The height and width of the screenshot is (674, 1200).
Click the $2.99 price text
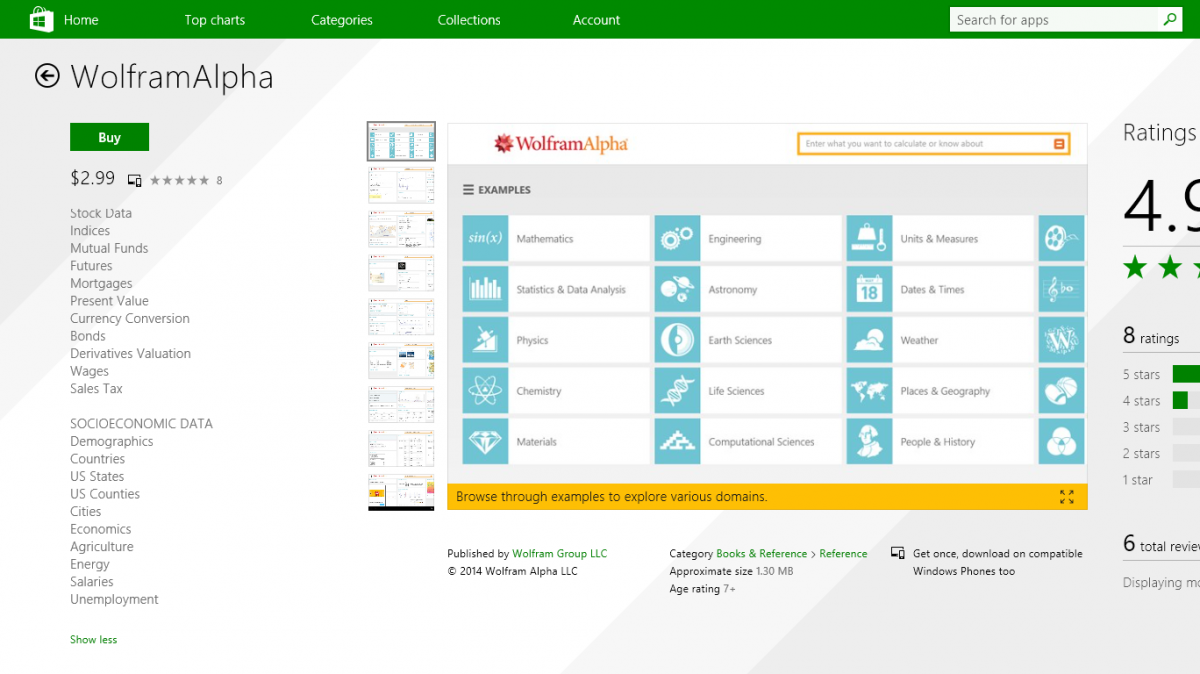click(x=93, y=178)
